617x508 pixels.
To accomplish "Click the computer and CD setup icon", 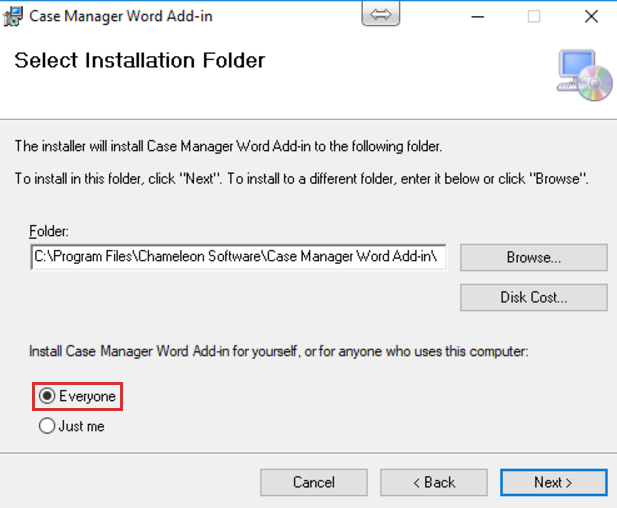I will [584, 75].
